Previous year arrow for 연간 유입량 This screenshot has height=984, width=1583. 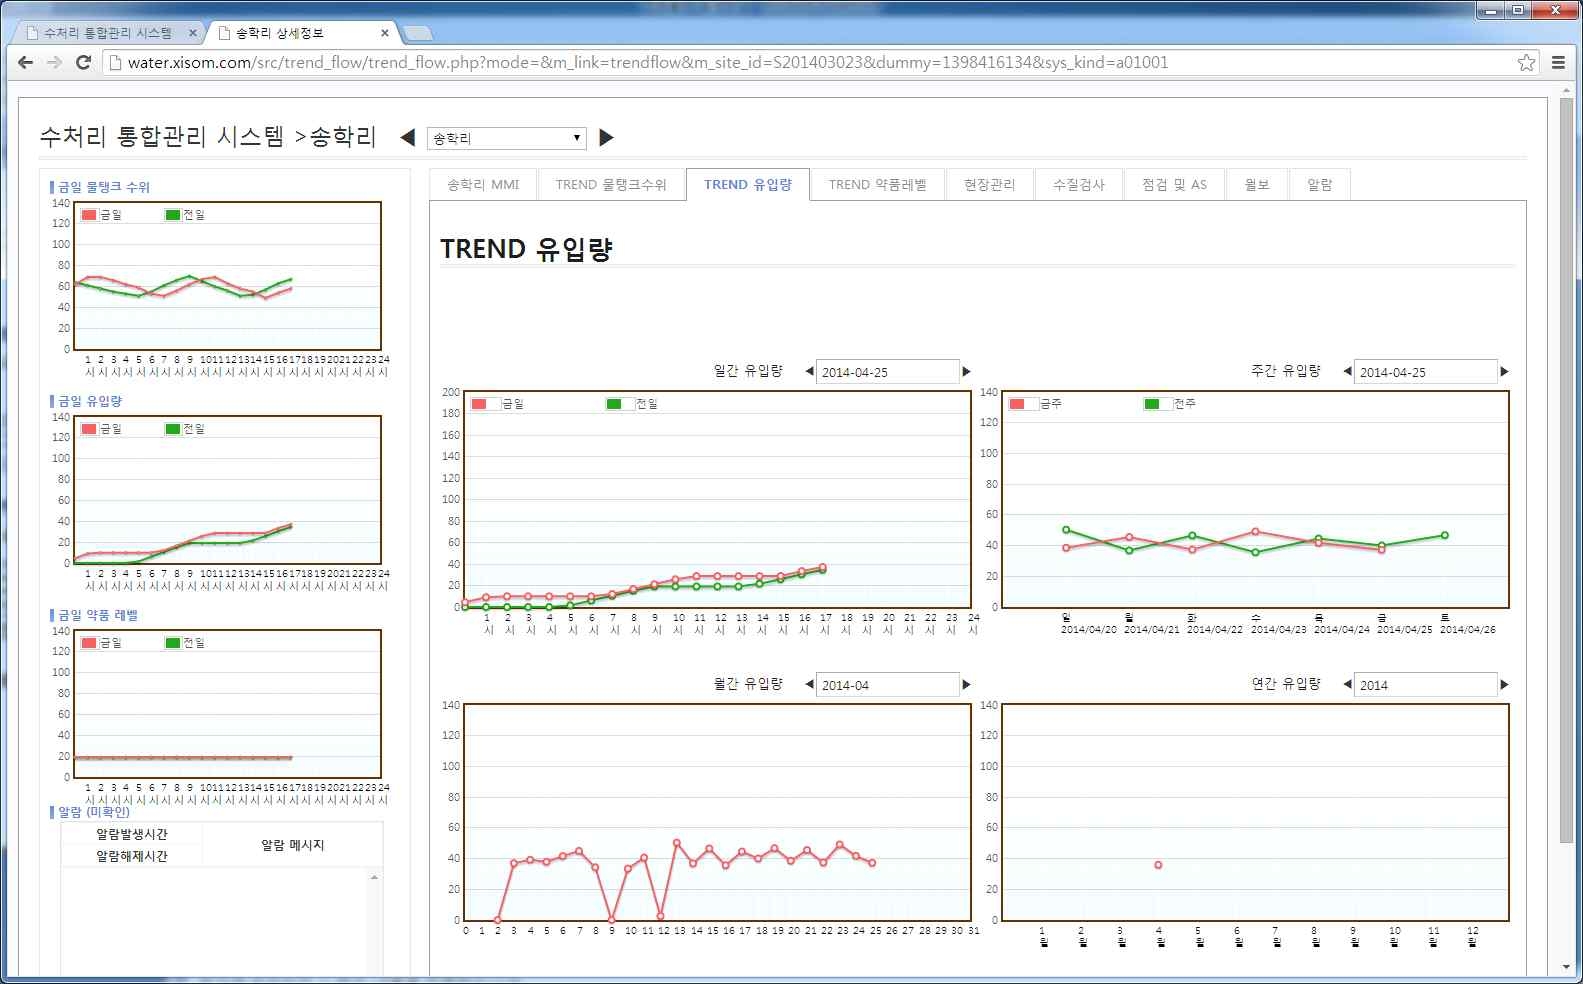1347,685
